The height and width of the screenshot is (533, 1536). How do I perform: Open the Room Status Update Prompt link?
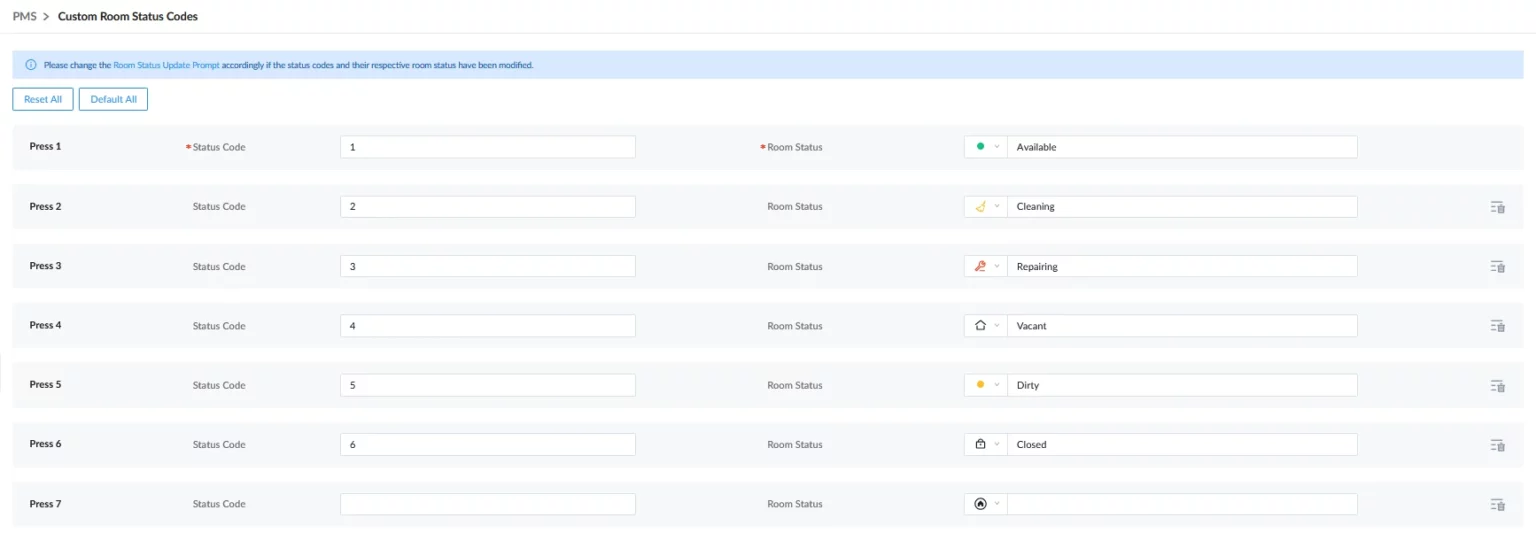(166, 65)
